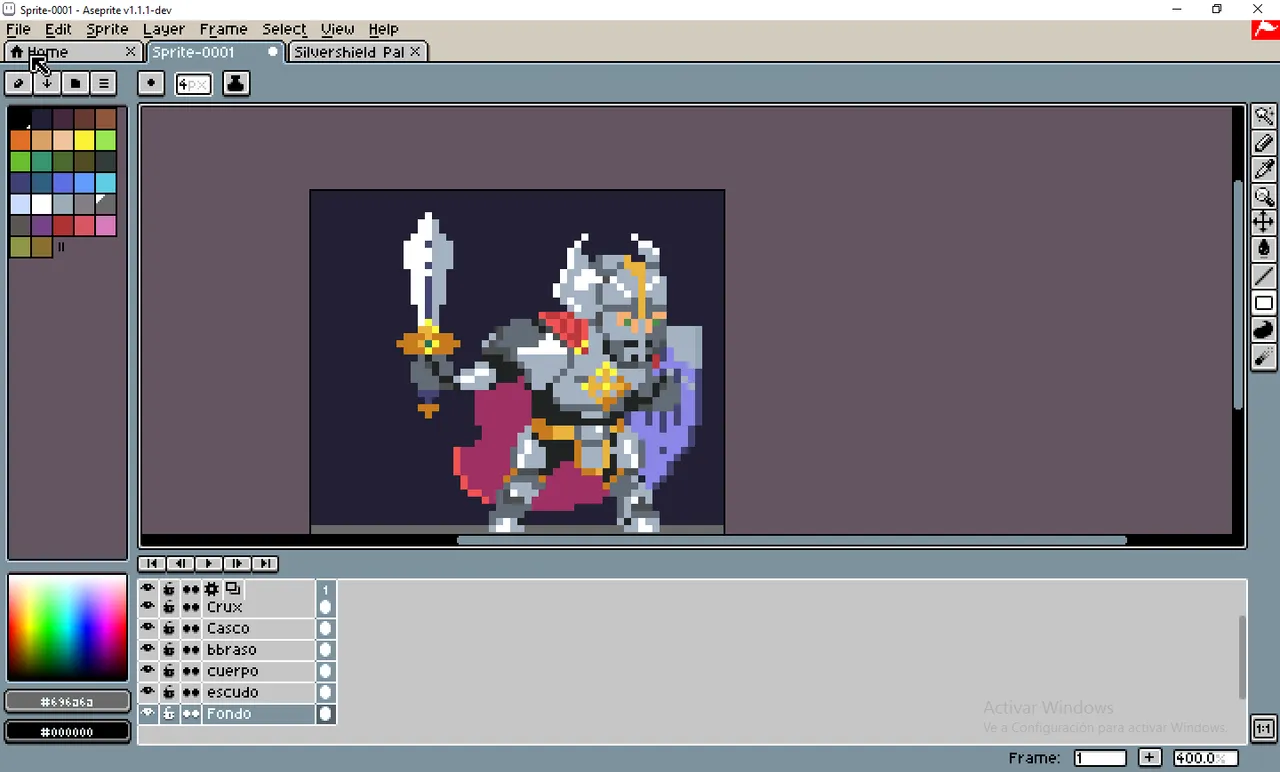Open the palette Options hamburger menu
This screenshot has width=1280, height=772.
[103, 83]
